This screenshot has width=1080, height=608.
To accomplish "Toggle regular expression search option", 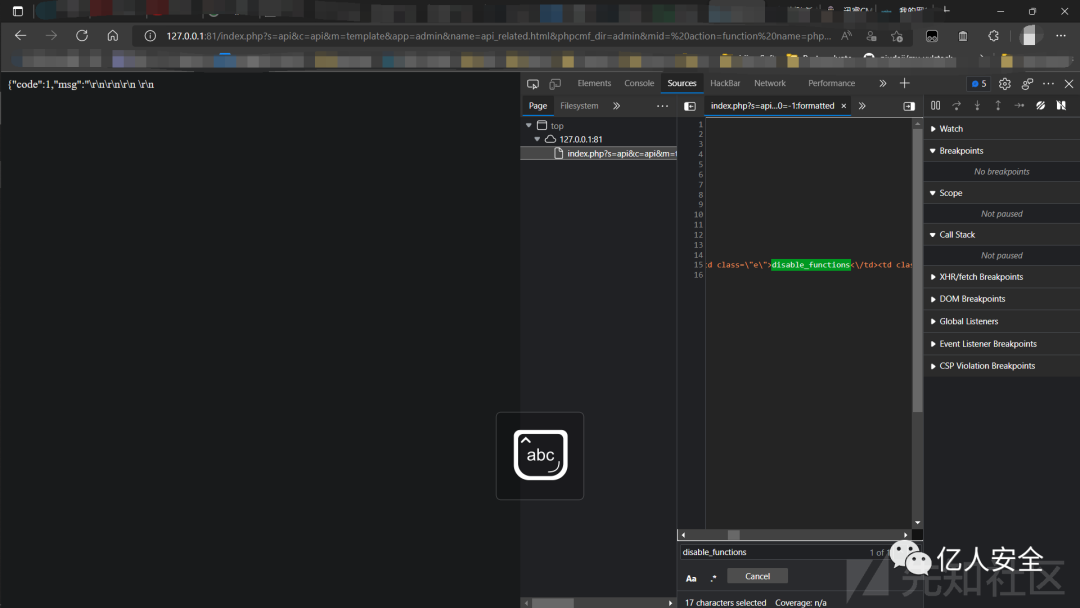I will pos(713,578).
